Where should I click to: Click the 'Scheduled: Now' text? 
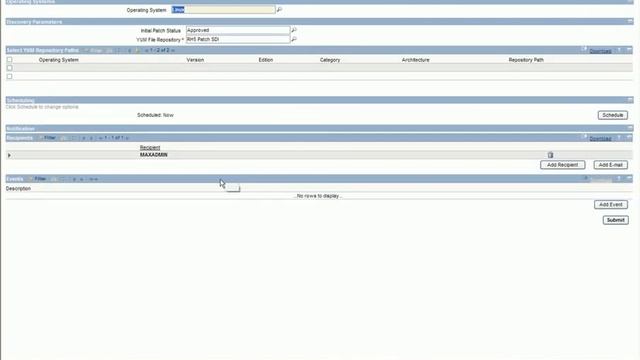click(x=155, y=115)
